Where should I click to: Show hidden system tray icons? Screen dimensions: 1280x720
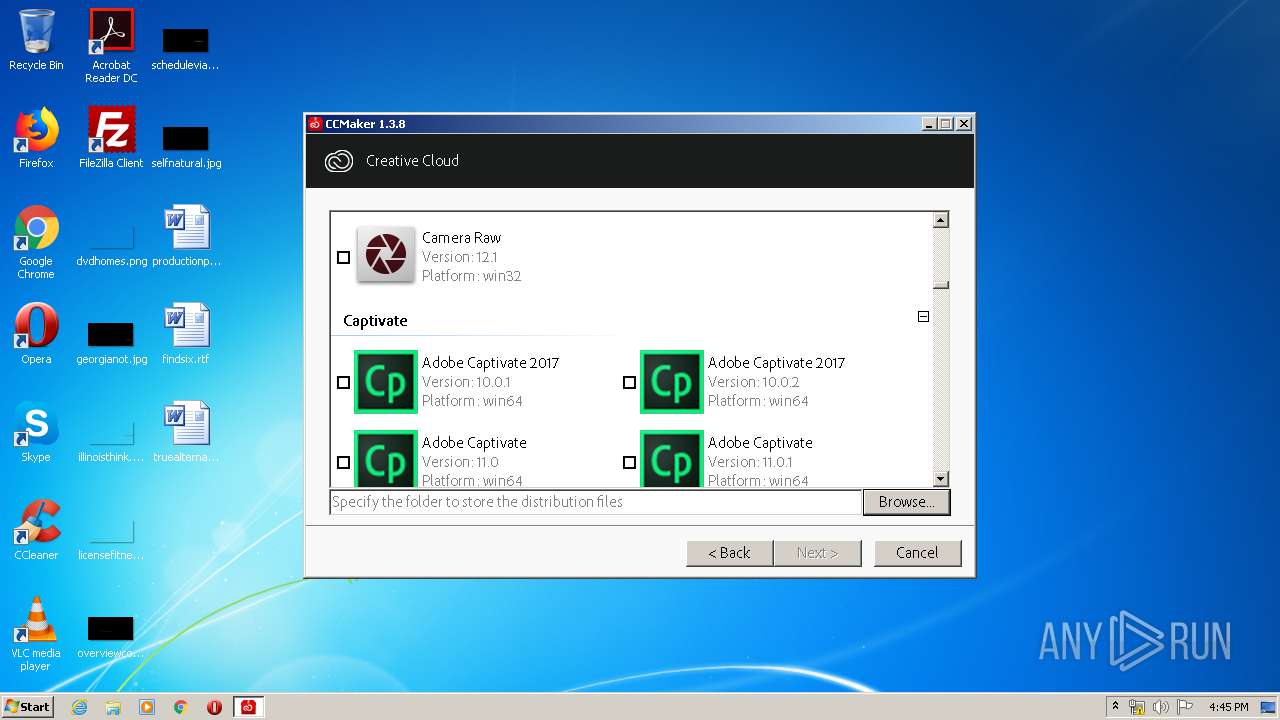(x=1115, y=707)
